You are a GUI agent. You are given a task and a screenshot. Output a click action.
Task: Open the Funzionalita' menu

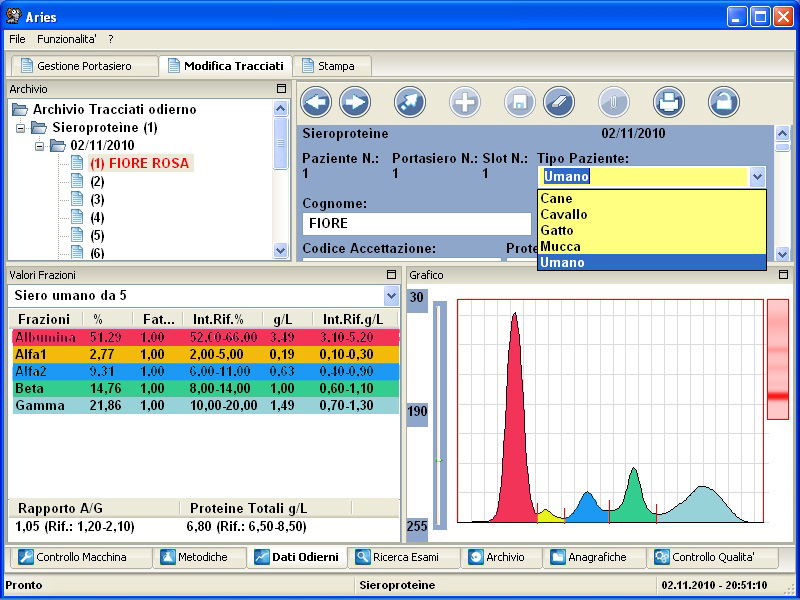point(67,39)
